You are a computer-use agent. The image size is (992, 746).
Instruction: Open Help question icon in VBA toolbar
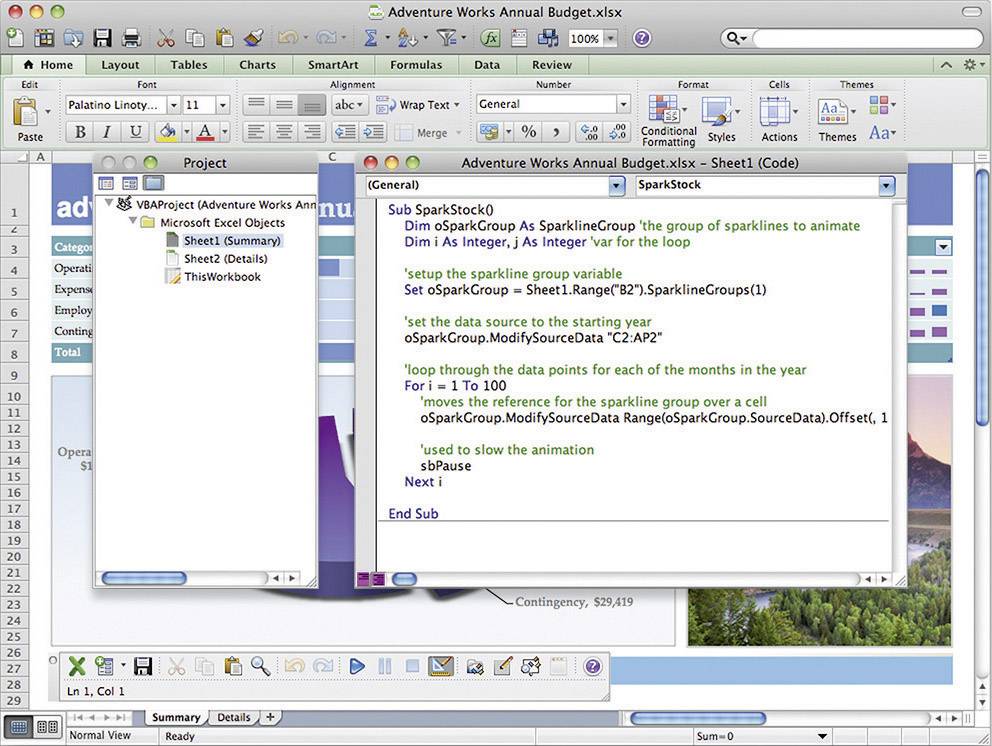[592, 666]
